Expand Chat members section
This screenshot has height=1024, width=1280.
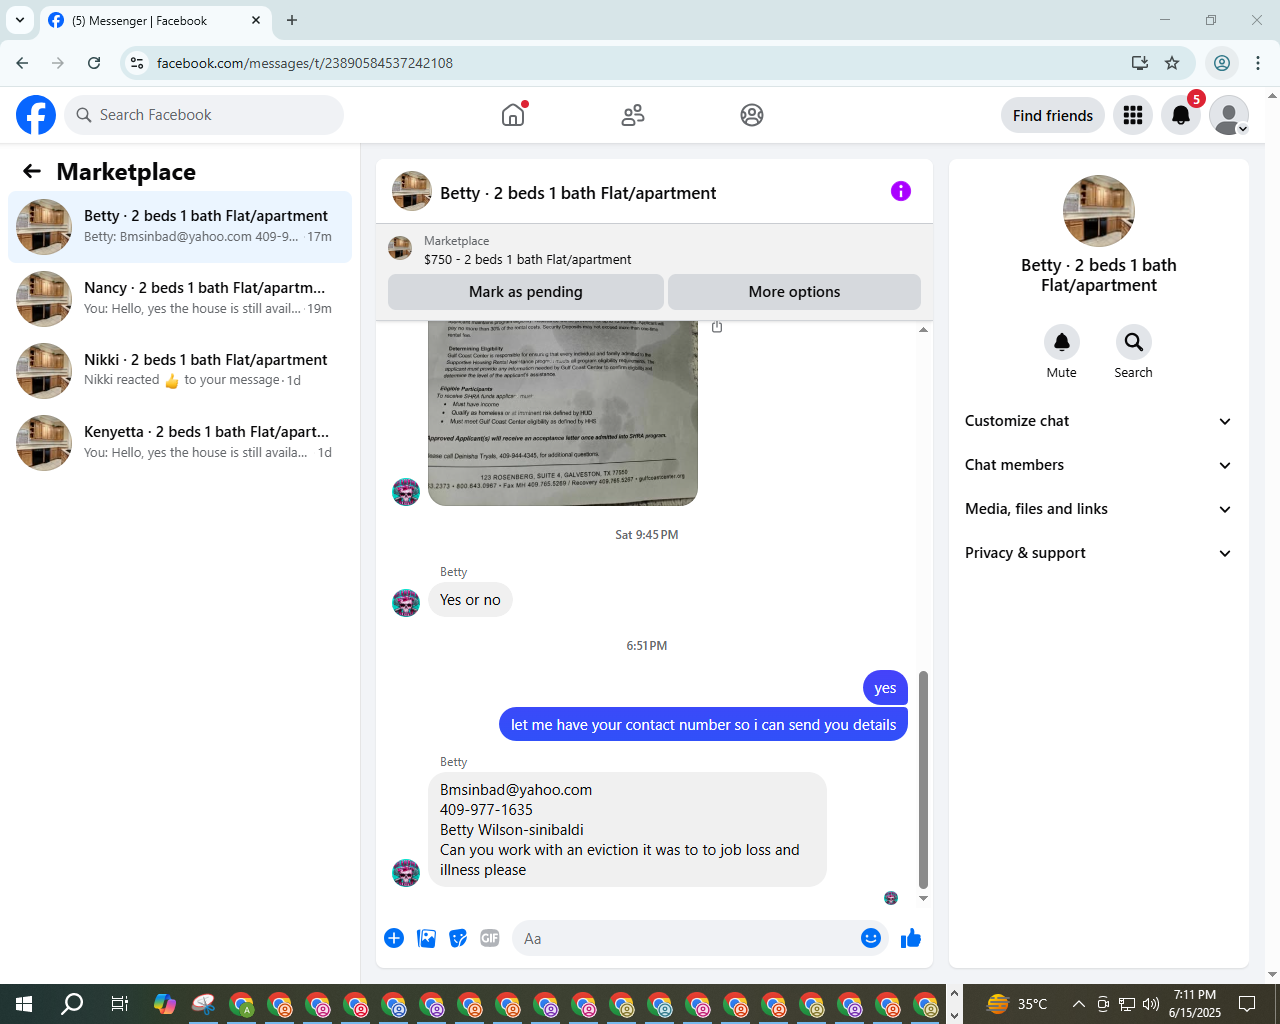[1099, 465]
